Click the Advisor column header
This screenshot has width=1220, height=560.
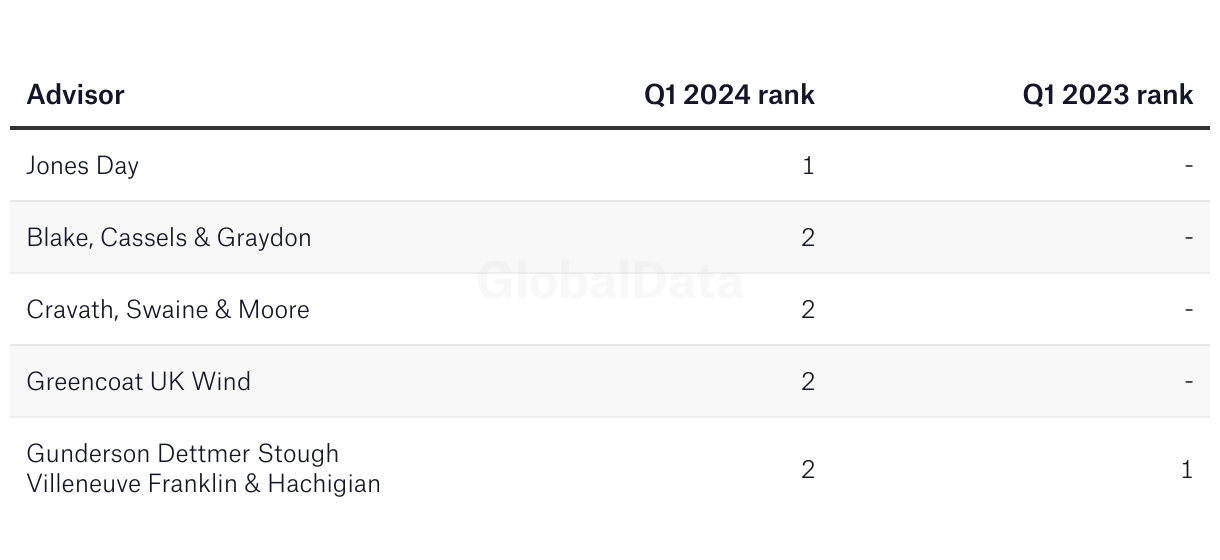click(x=75, y=95)
